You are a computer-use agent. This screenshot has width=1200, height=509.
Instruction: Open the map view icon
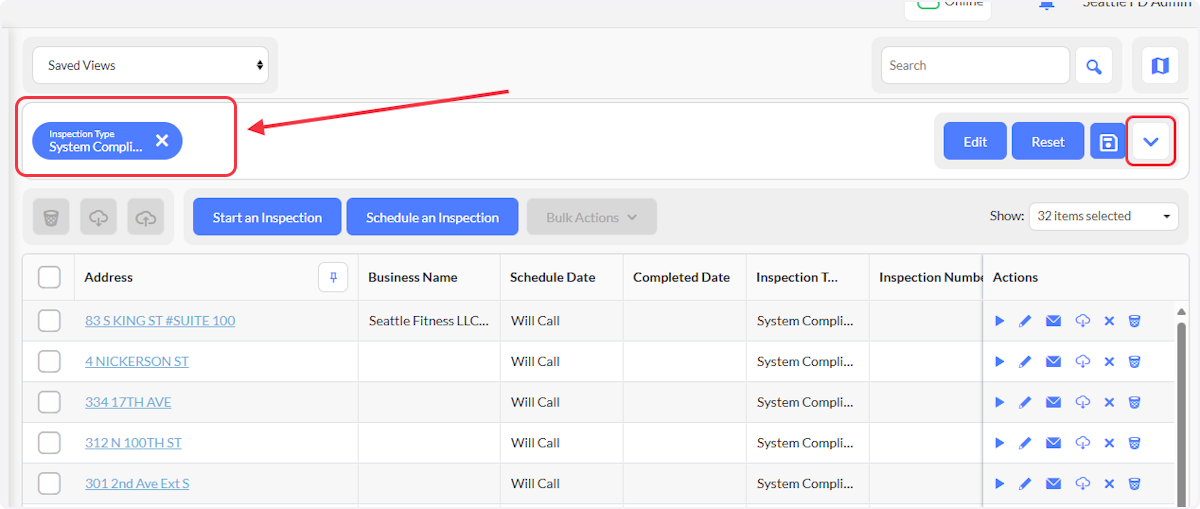click(x=1160, y=66)
